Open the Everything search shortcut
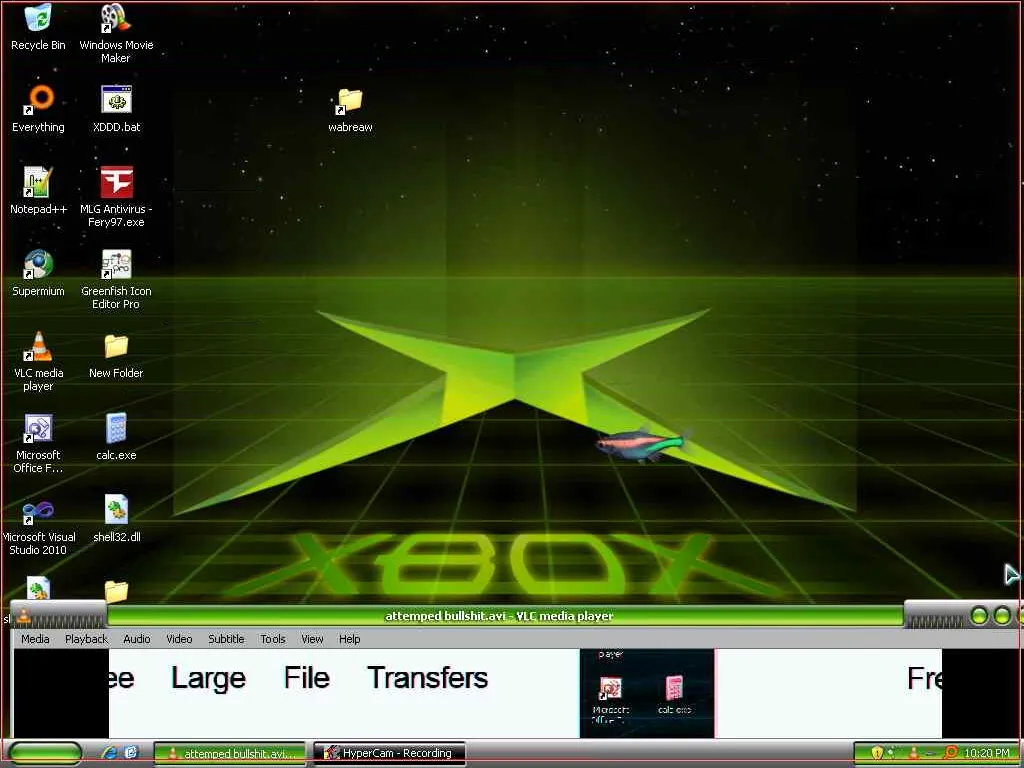The height and width of the screenshot is (768, 1024). point(39,108)
